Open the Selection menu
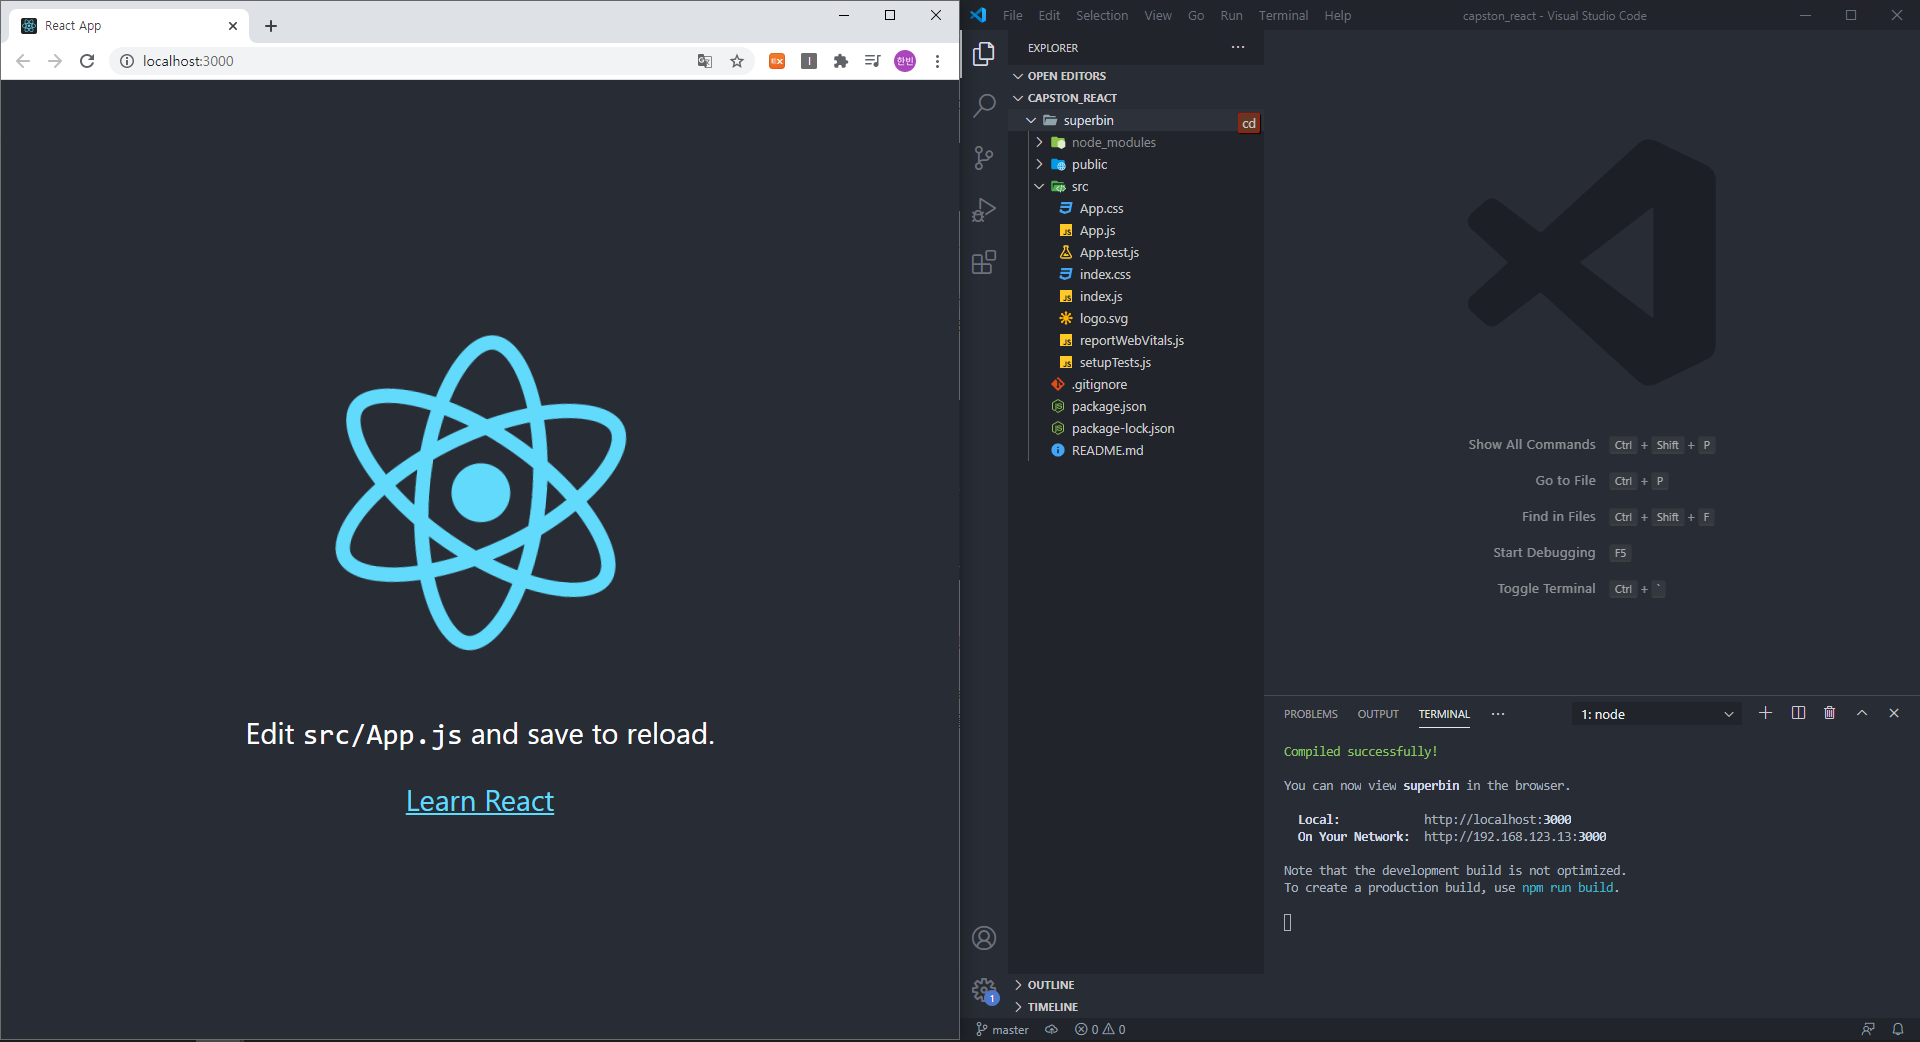The image size is (1920, 1042). (1102, 15)
